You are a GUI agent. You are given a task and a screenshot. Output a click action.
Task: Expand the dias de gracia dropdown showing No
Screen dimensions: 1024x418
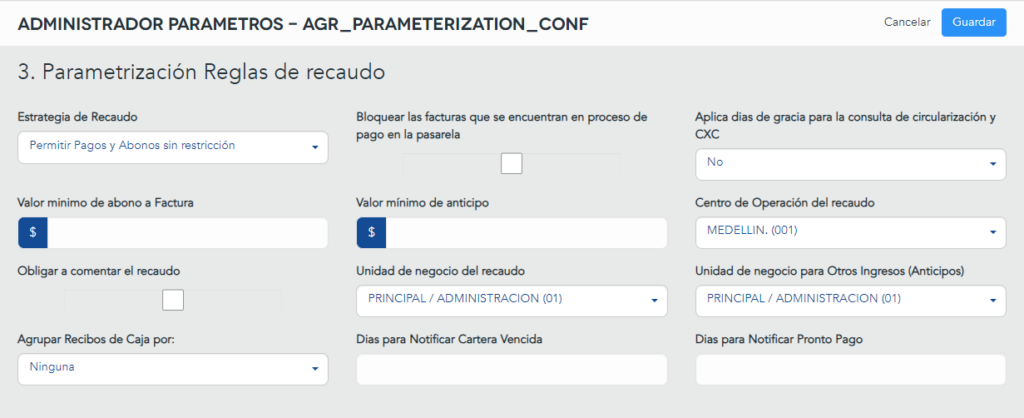851,163
